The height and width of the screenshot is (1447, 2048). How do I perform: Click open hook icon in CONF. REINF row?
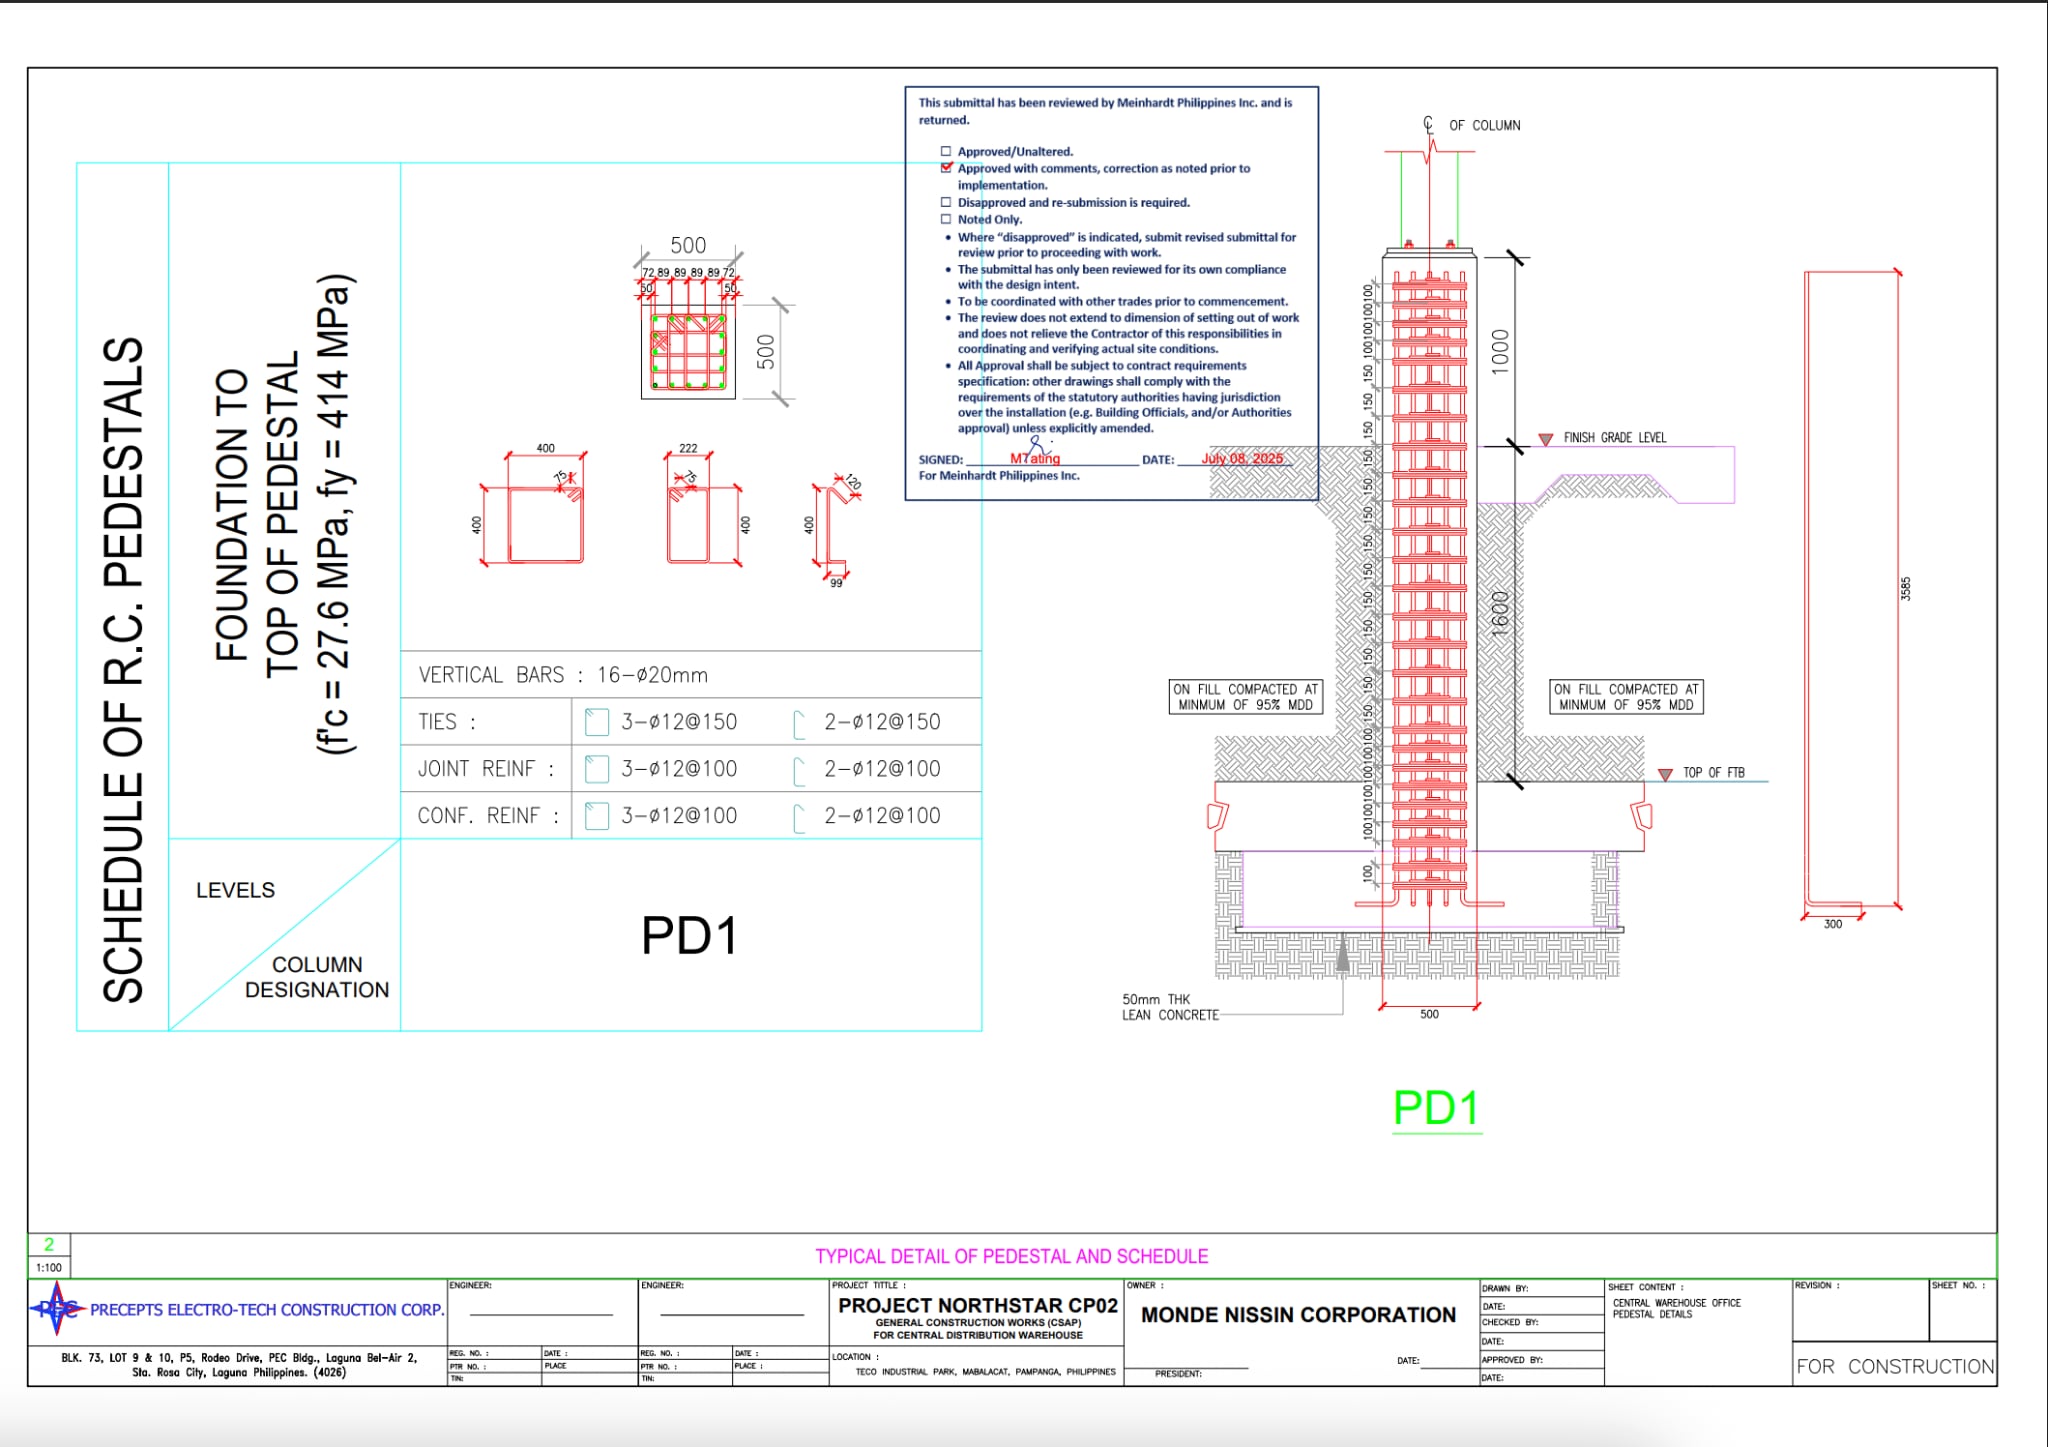[798, 817]
